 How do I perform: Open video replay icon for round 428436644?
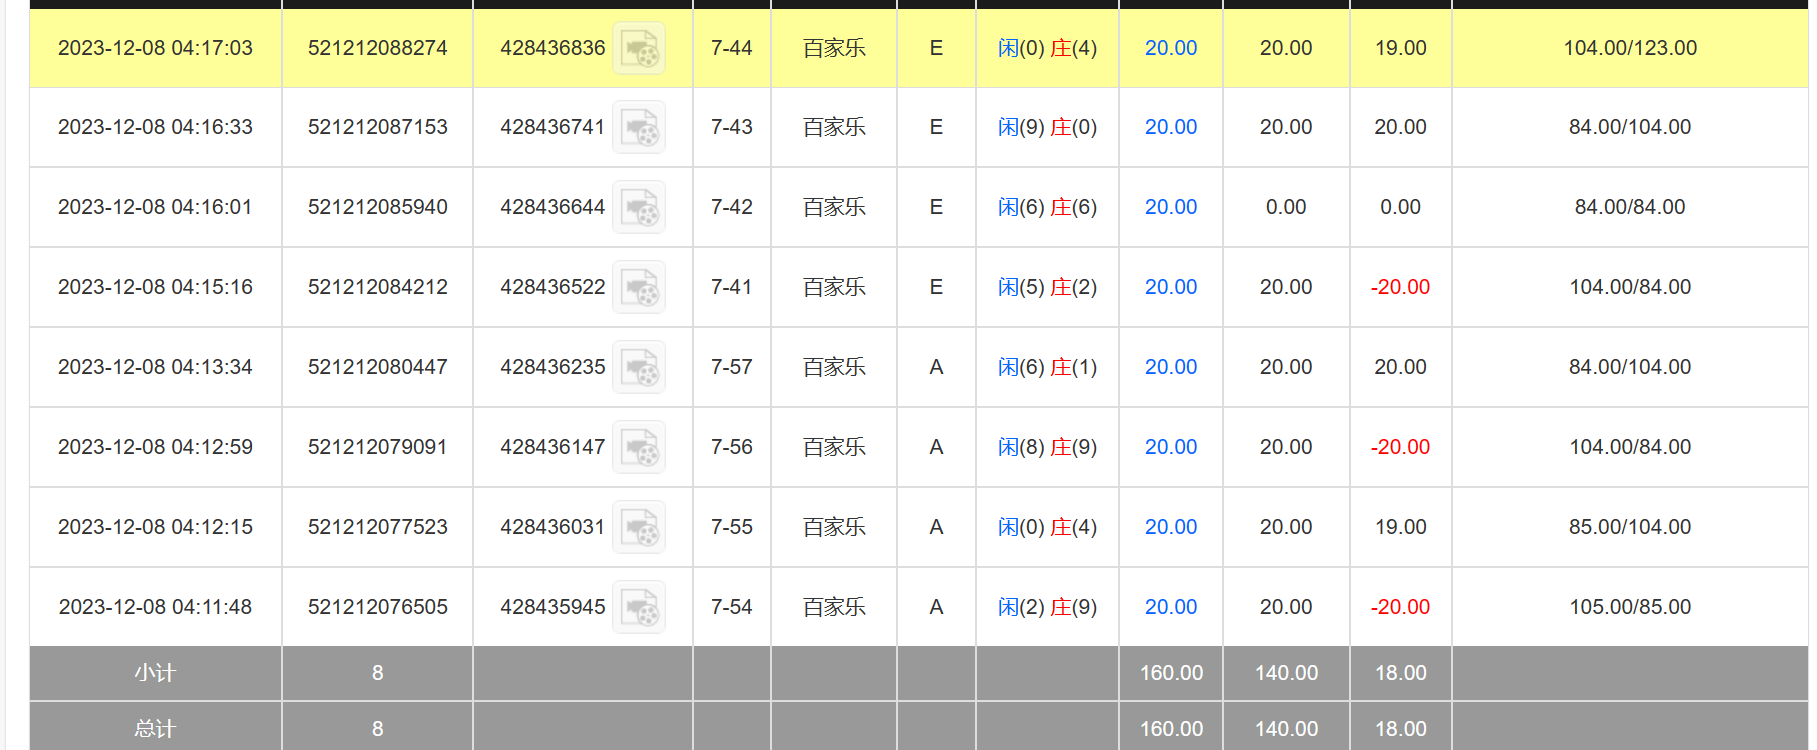coord(639,207)
